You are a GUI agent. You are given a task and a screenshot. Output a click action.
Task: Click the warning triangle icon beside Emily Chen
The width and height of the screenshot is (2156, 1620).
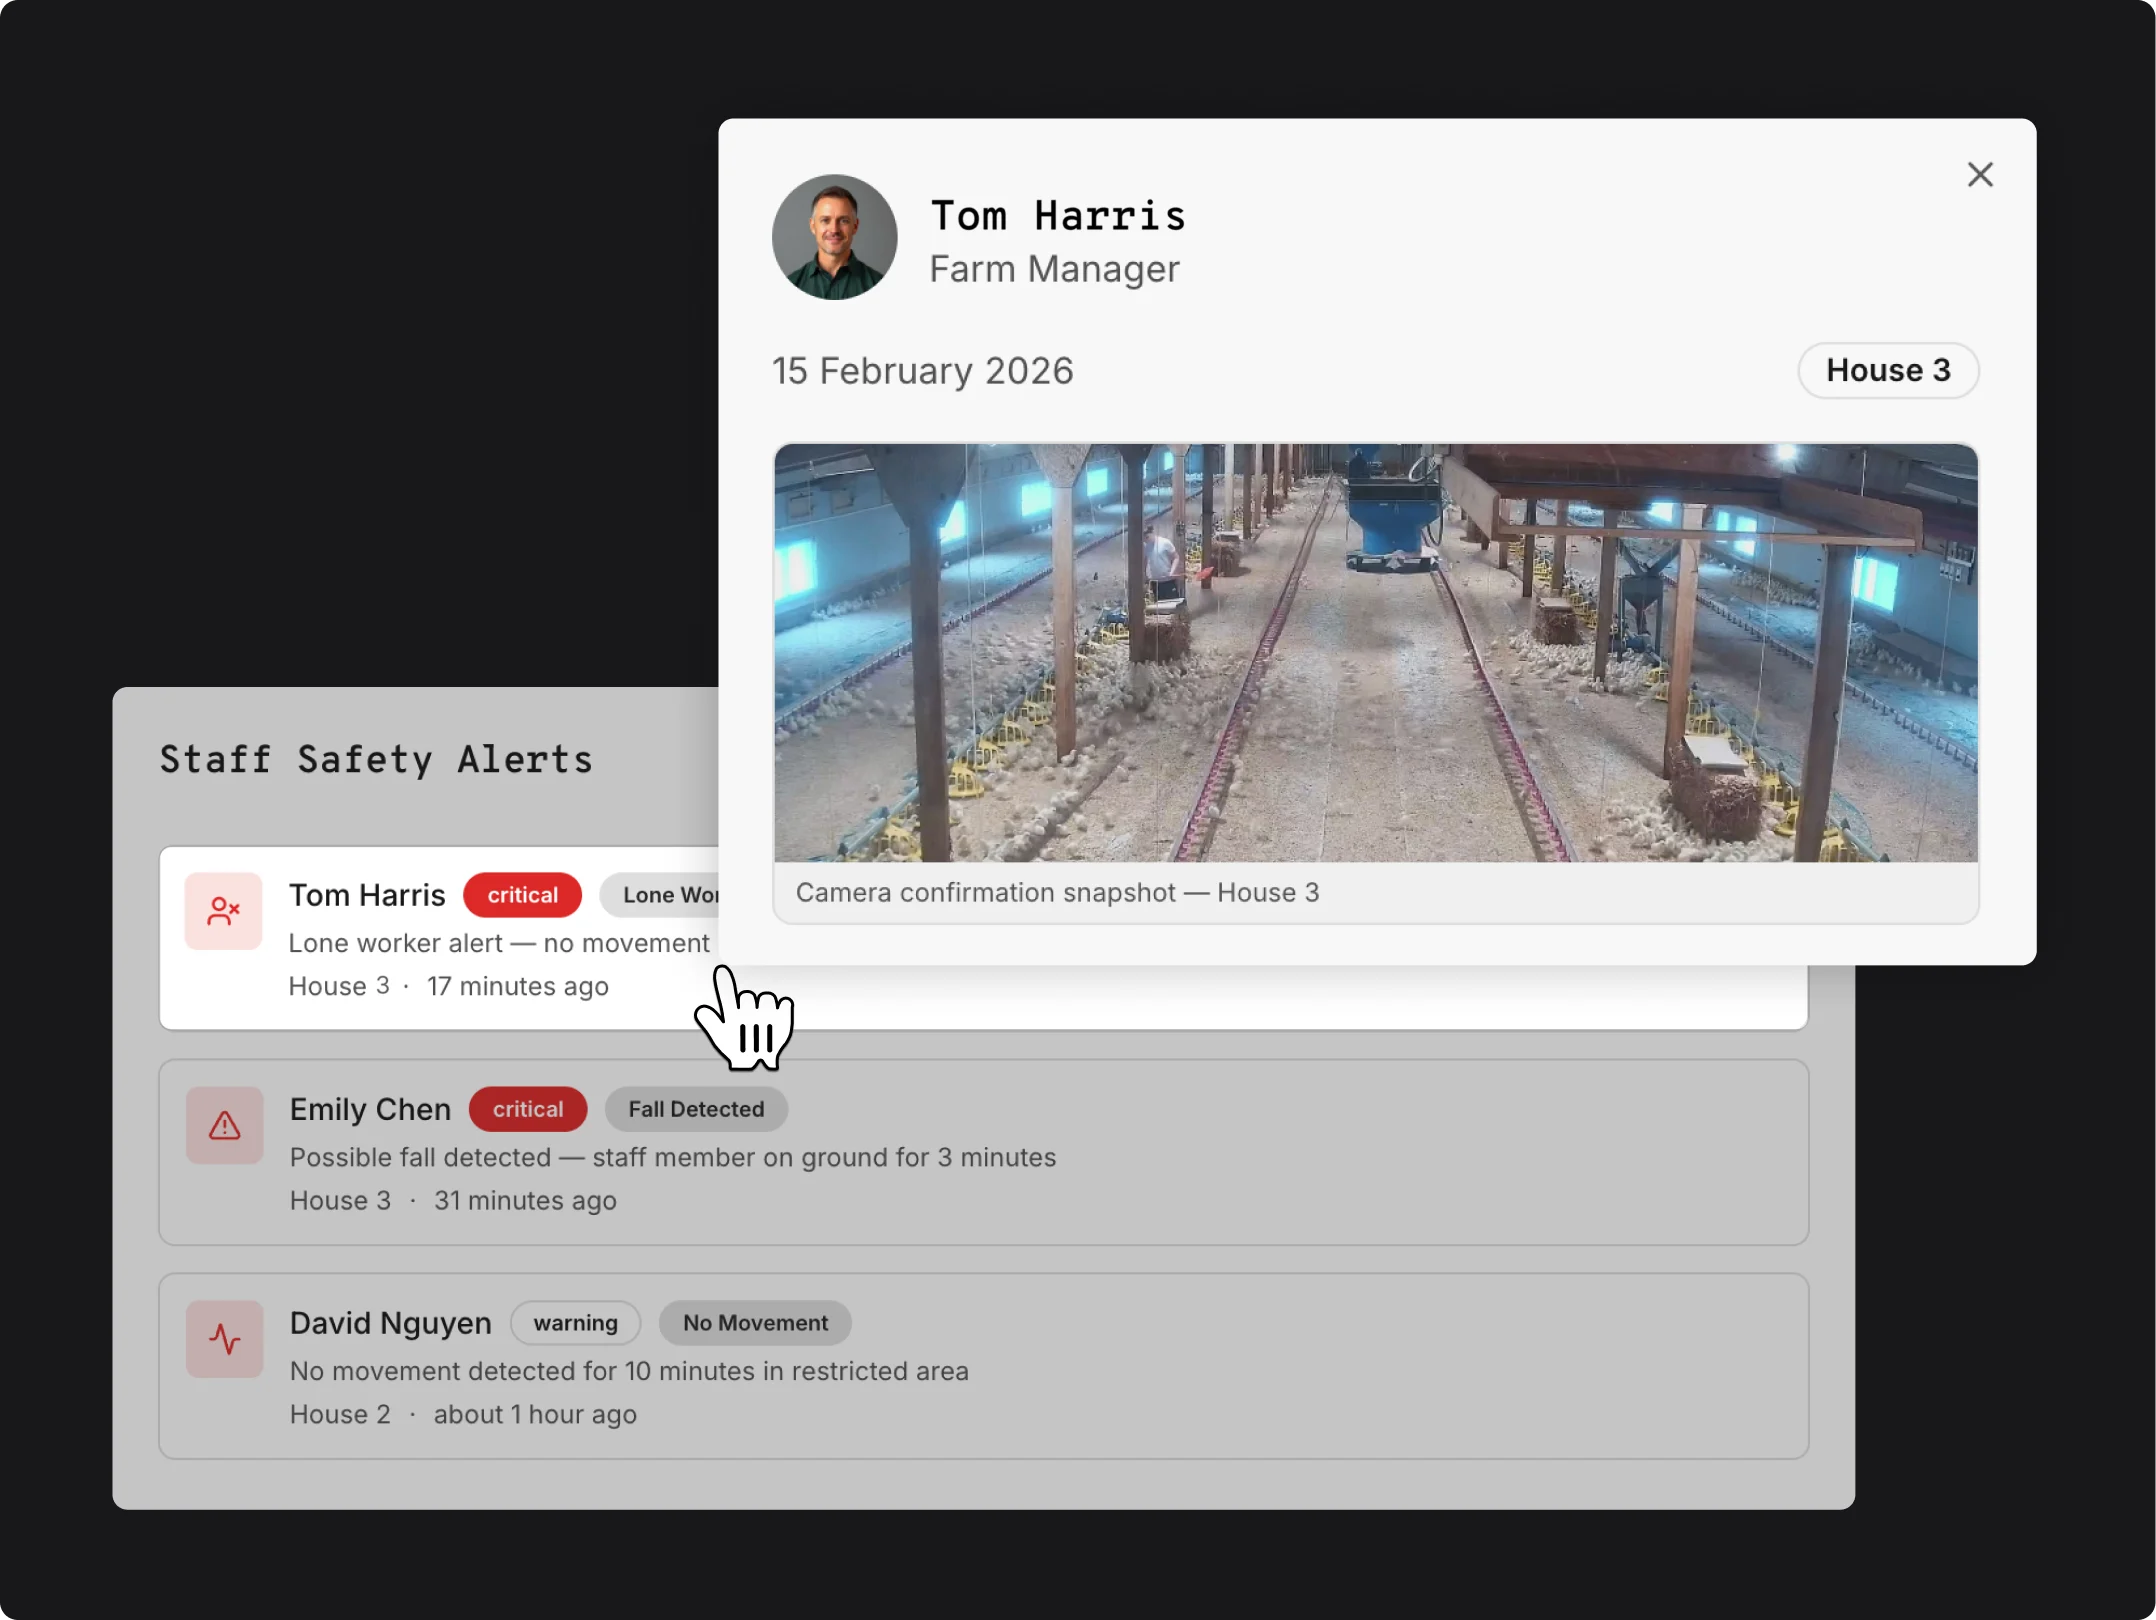click(224, 1126)
